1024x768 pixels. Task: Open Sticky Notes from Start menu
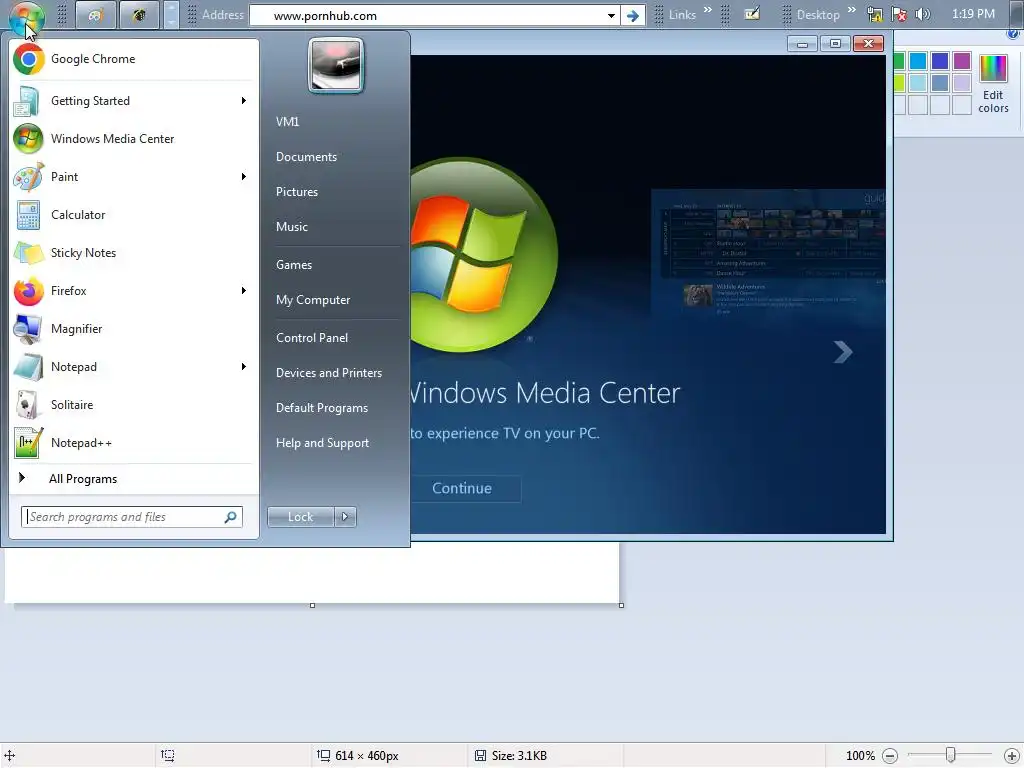133,253
